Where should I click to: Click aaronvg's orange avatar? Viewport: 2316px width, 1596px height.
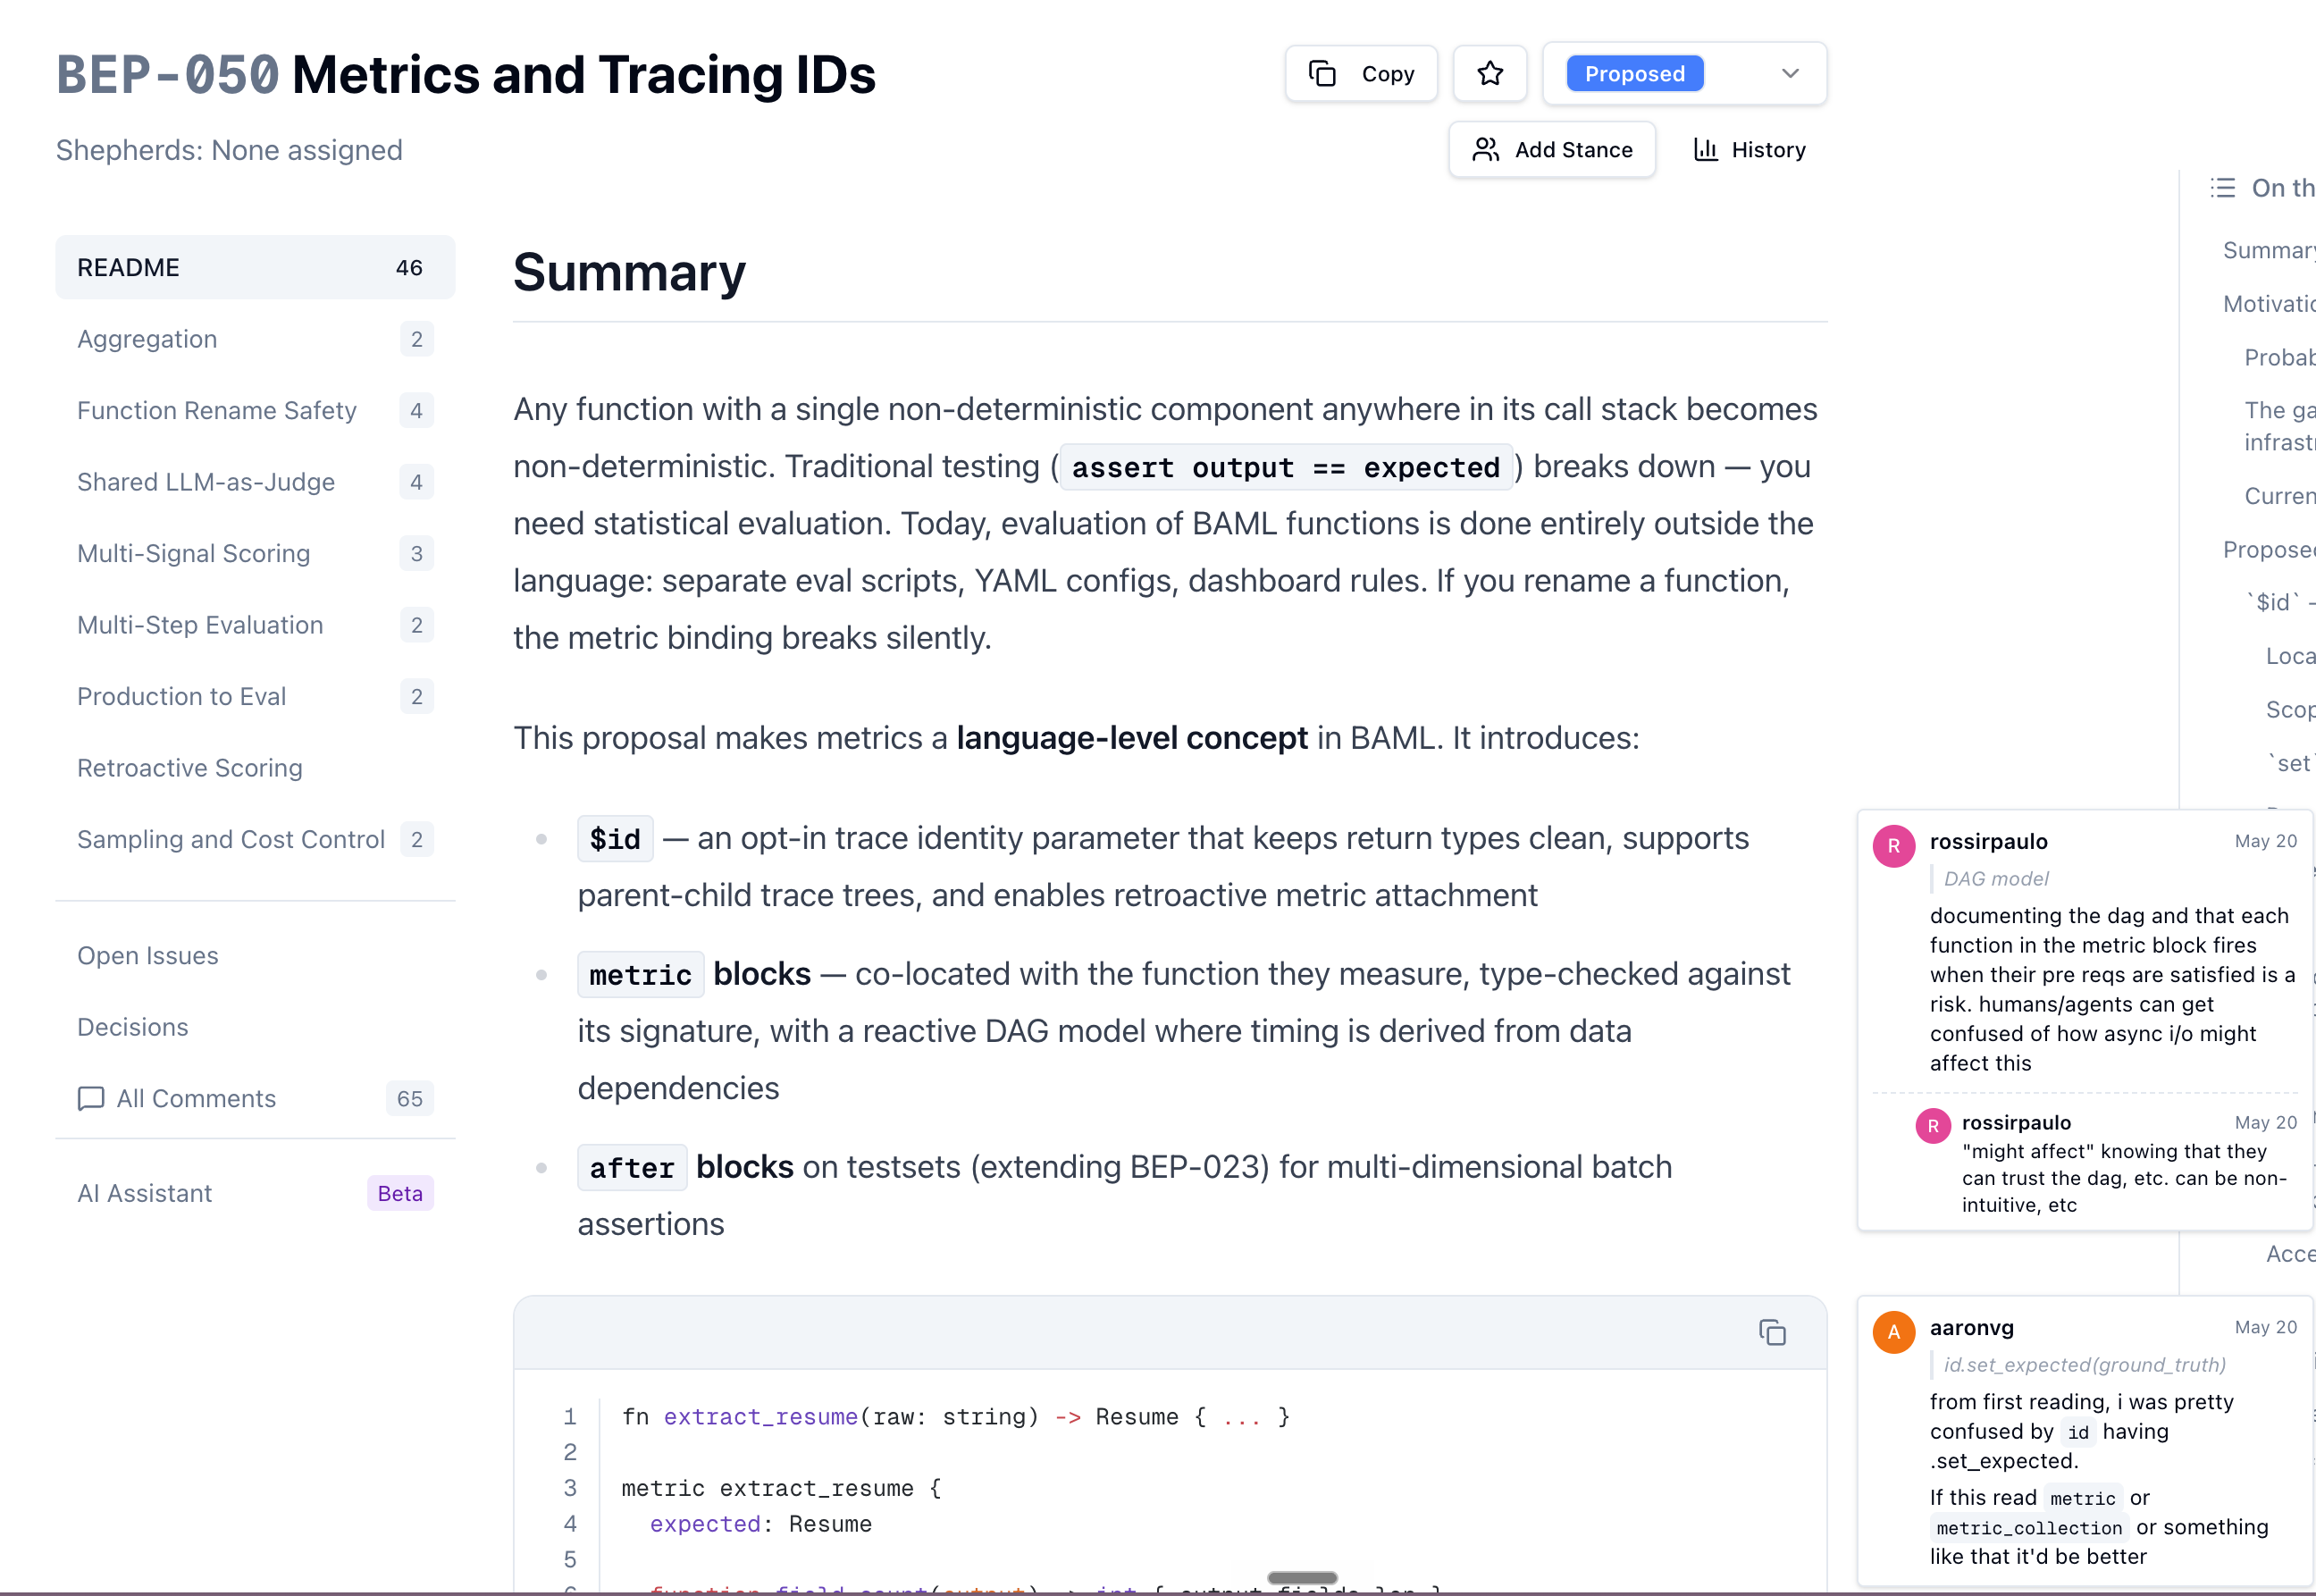pos(1893,1332)
